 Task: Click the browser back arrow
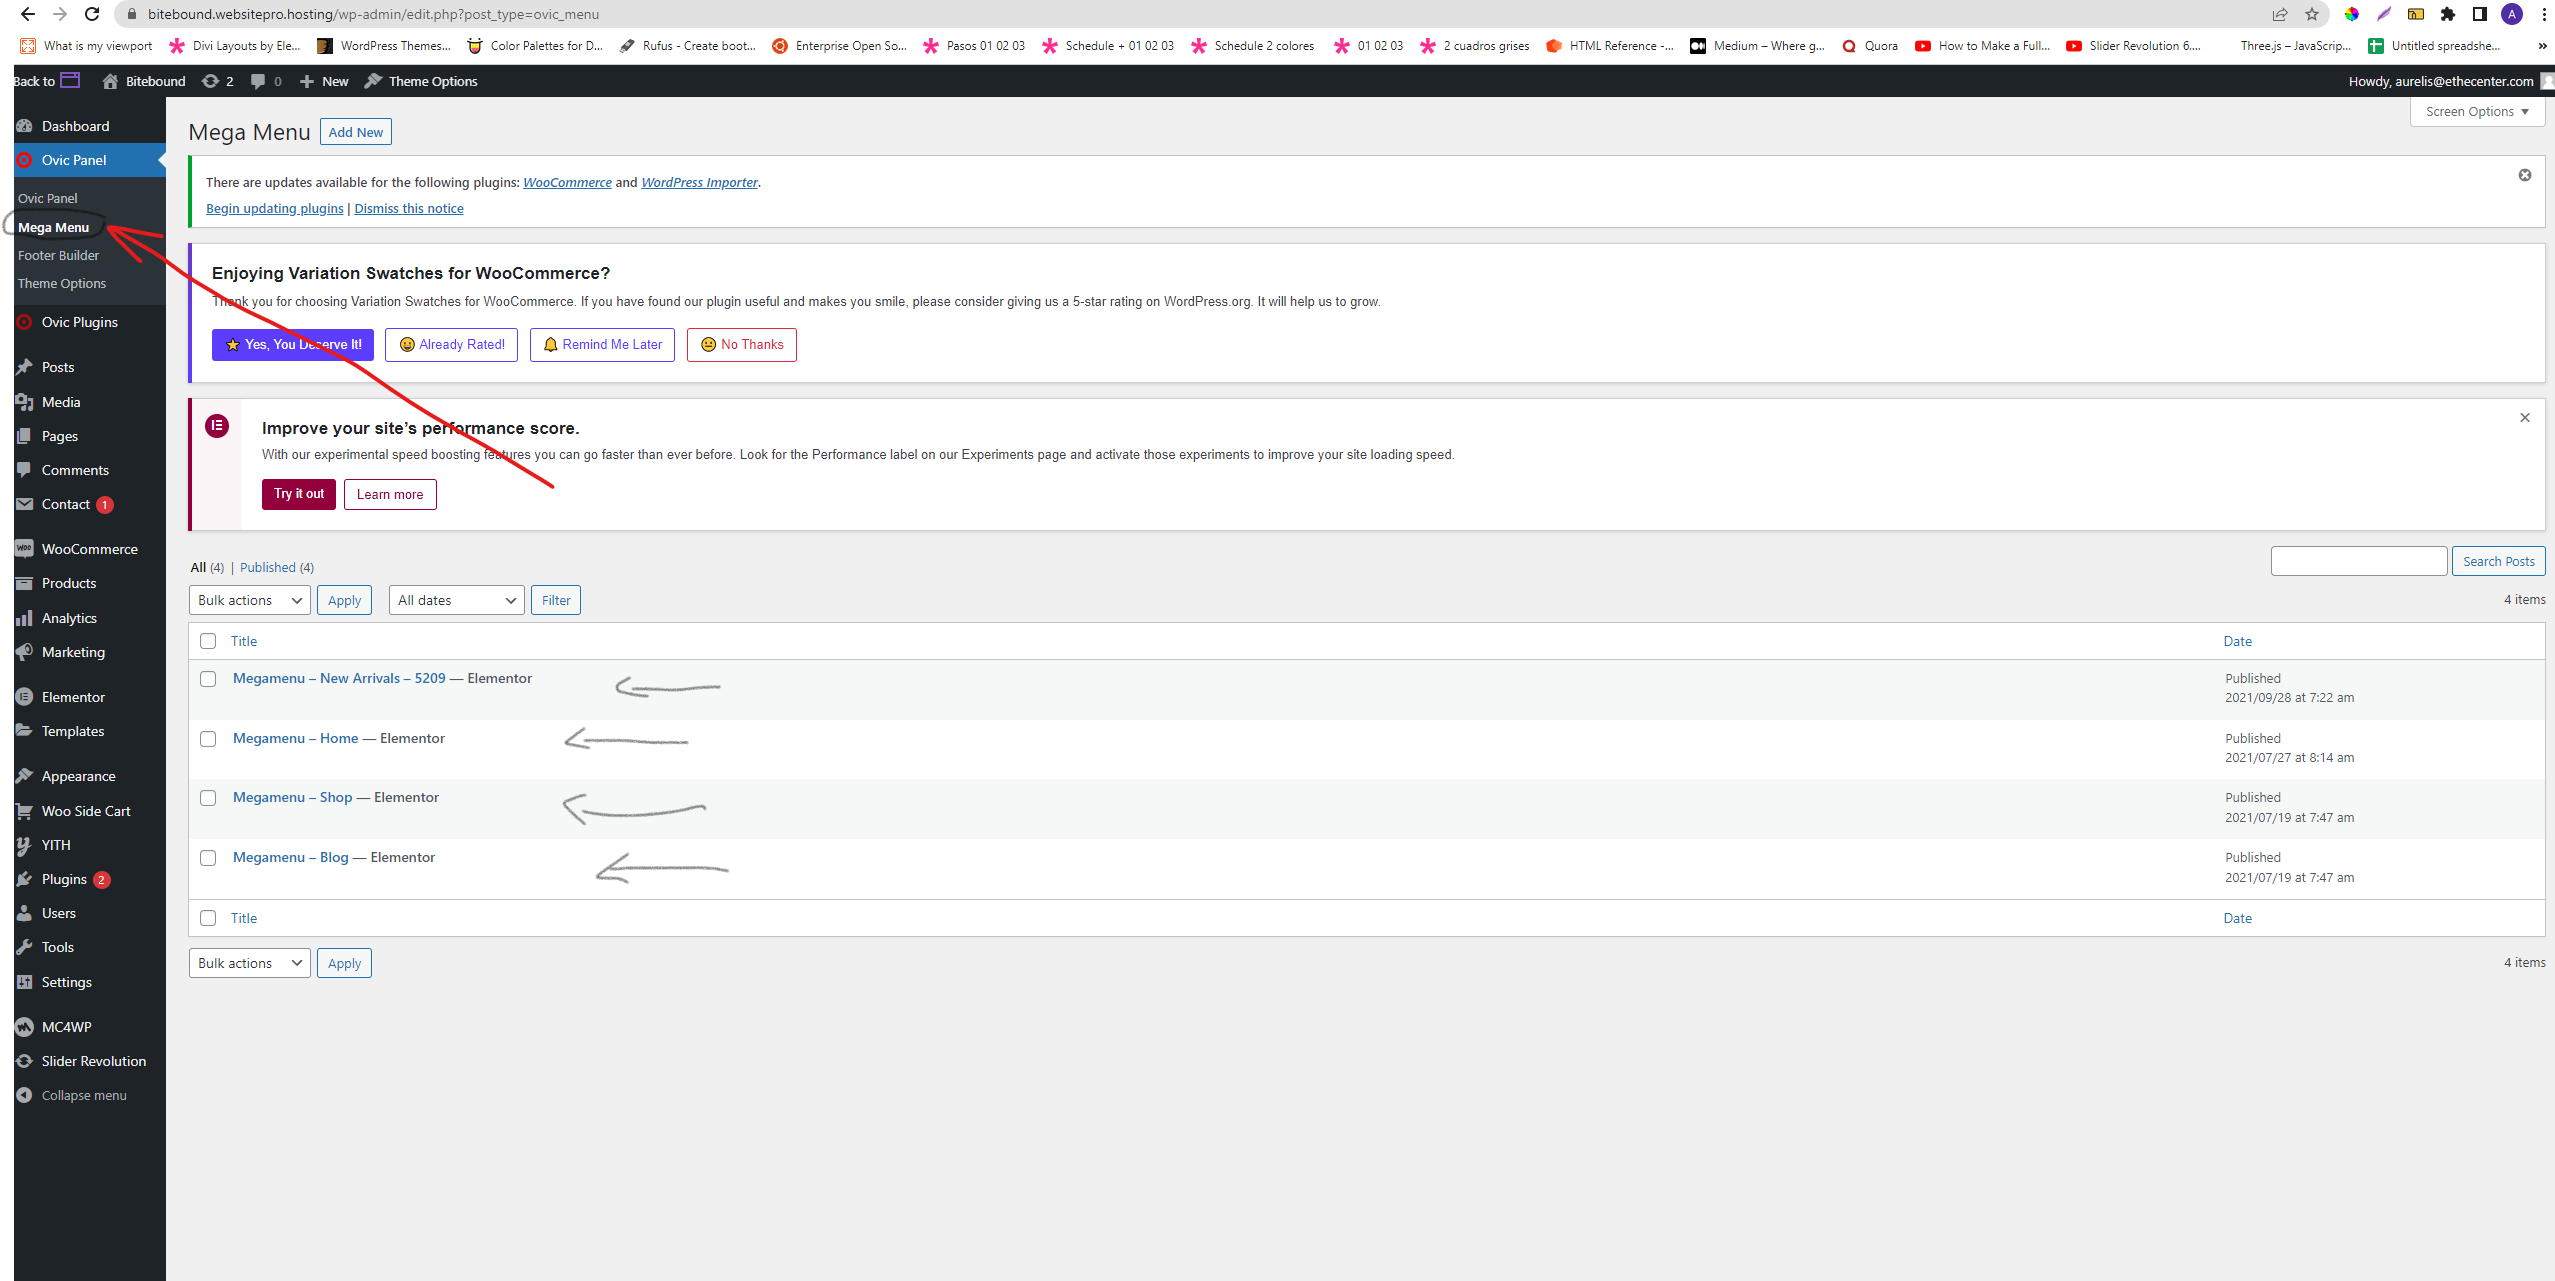point(28,14)
